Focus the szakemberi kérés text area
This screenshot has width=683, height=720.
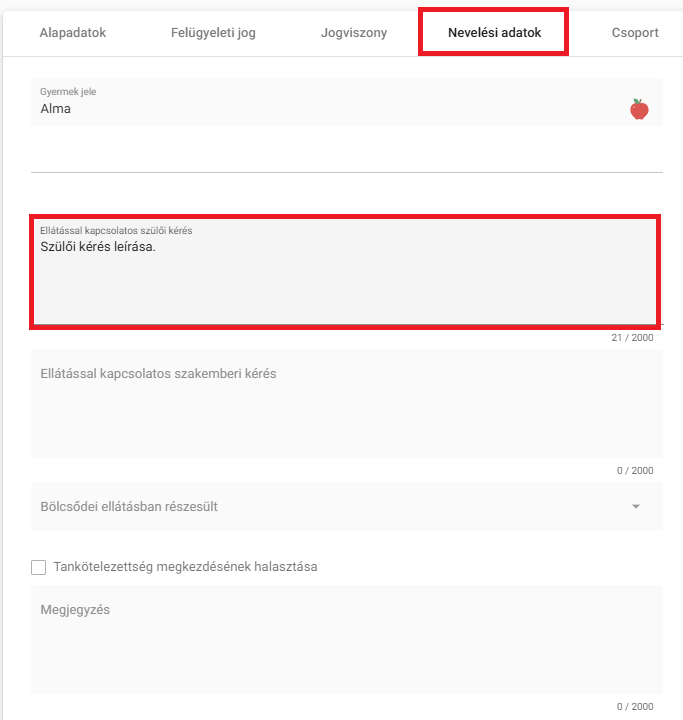tap(347, 404)
